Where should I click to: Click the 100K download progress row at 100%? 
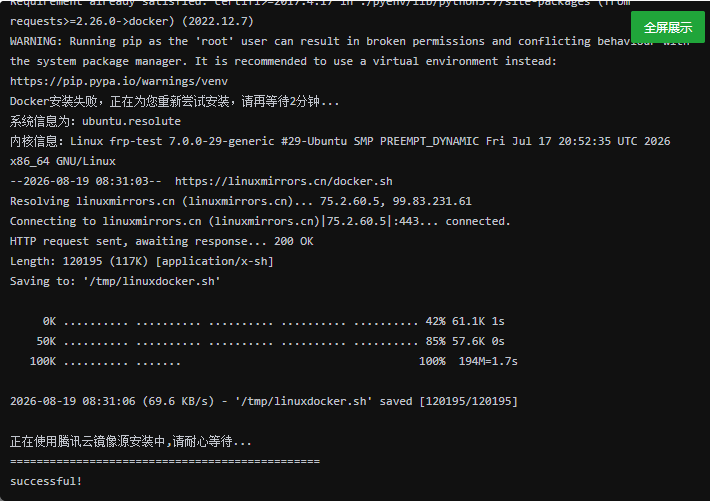coord(273,361)
